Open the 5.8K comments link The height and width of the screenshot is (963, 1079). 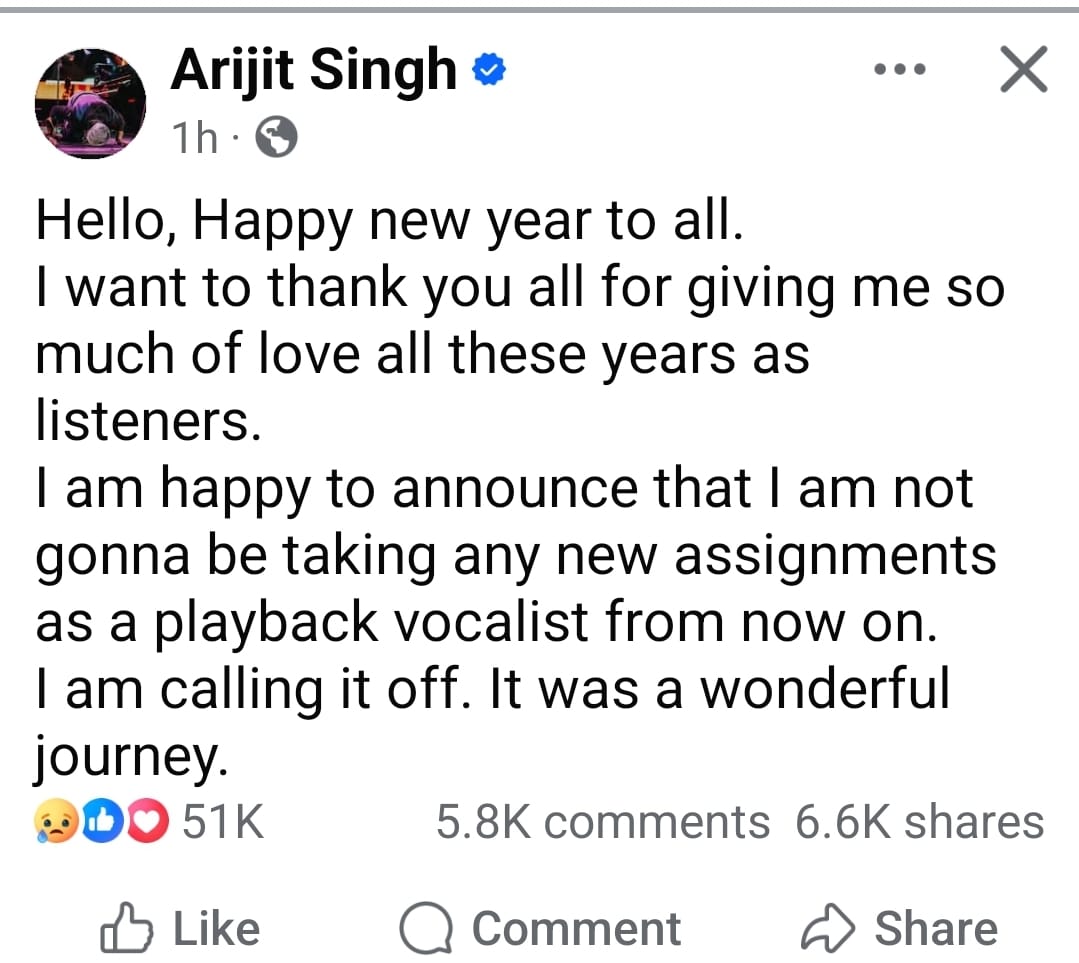[x=603, y=822]
